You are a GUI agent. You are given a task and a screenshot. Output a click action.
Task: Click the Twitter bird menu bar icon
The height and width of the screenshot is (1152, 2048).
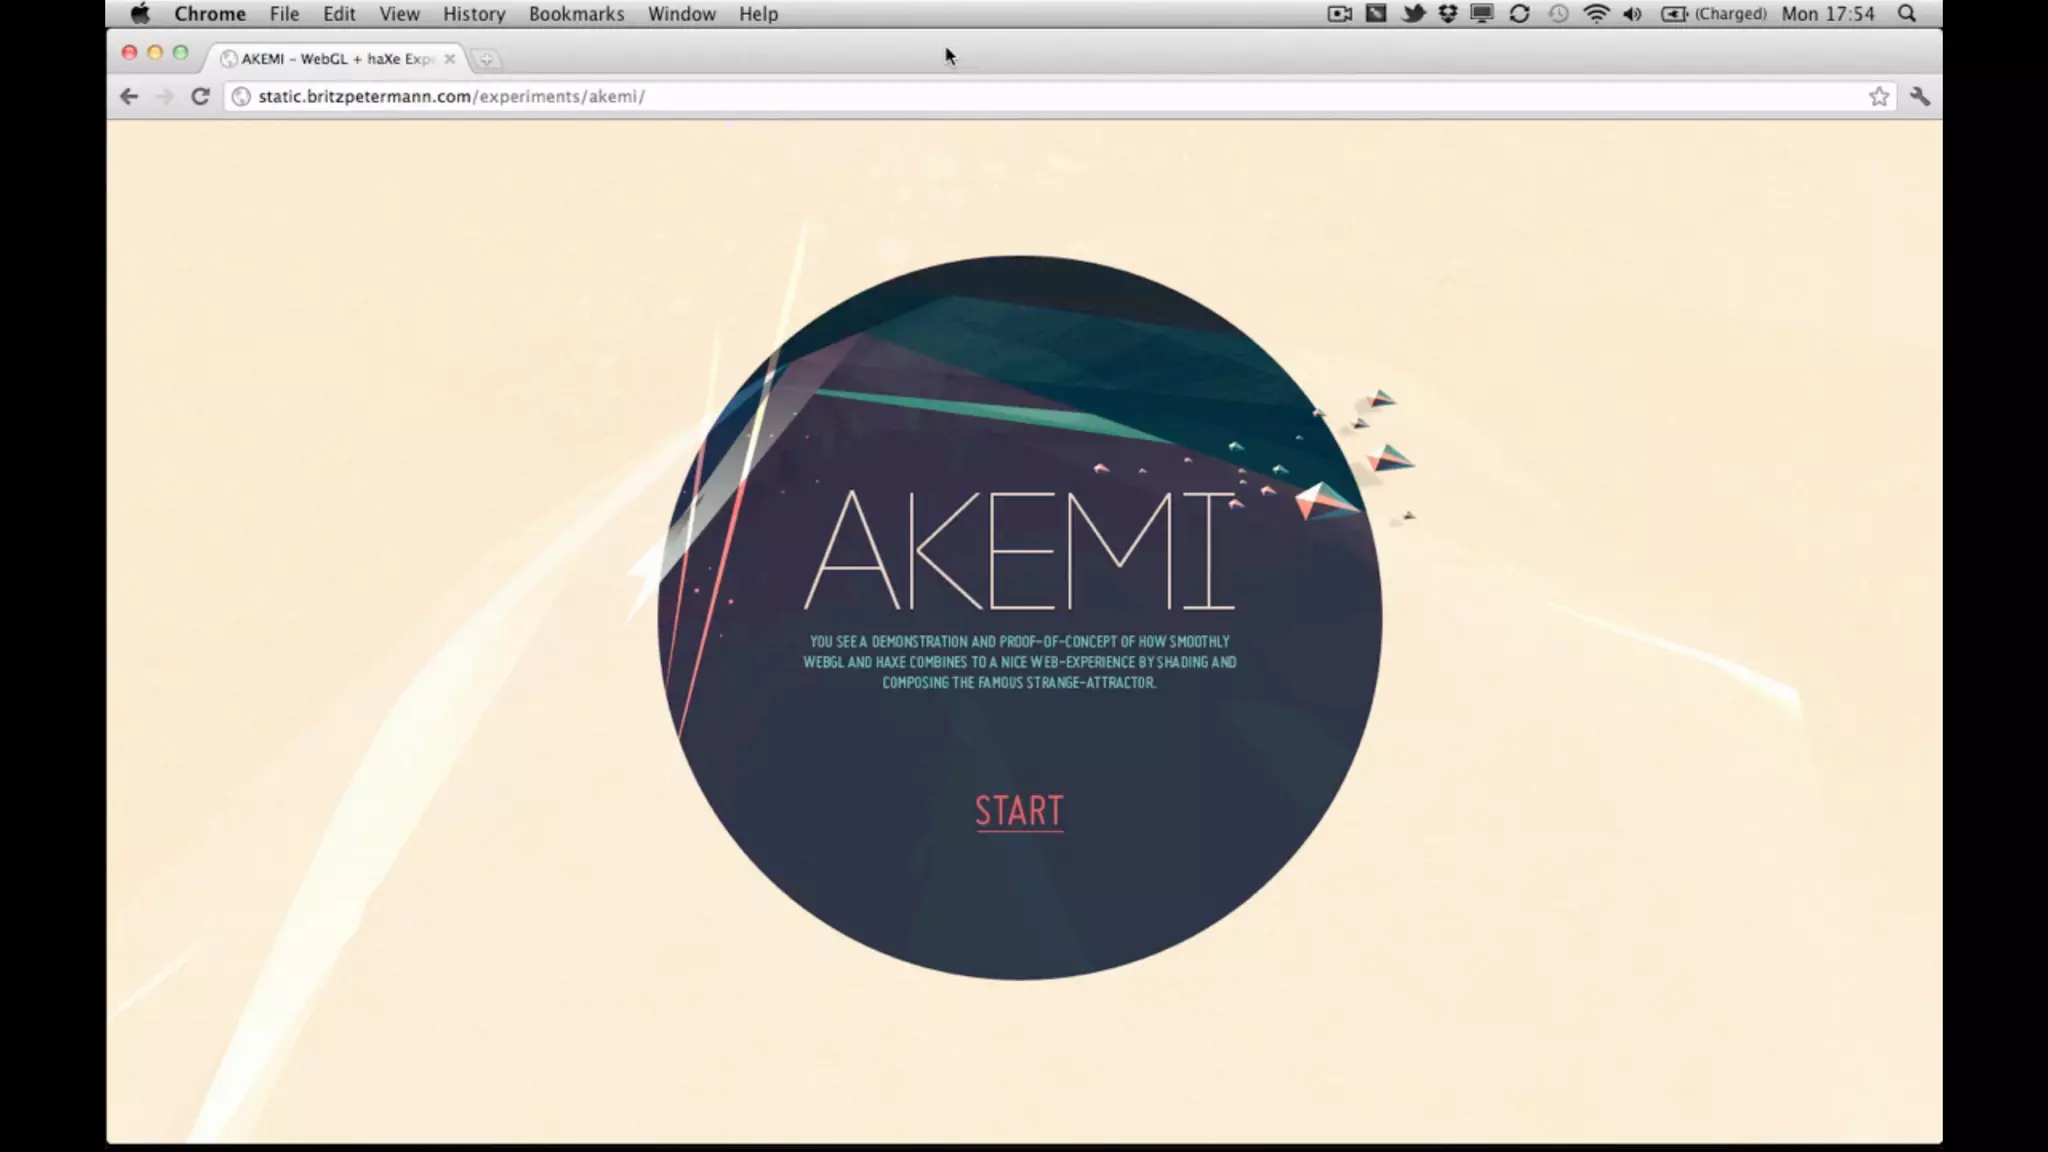[1413, 14]
